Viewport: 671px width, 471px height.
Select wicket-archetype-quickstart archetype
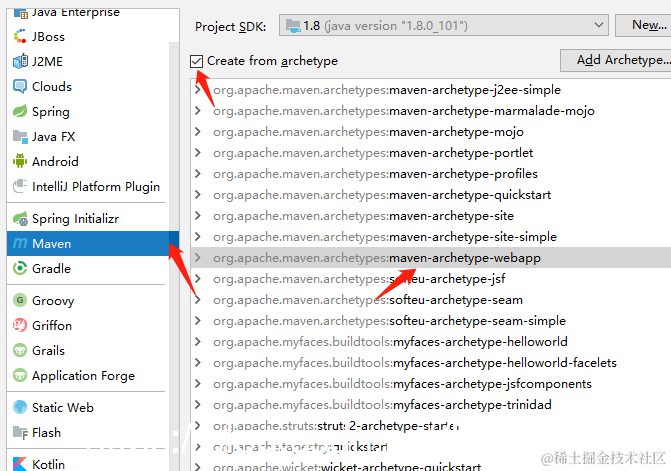(x=401, y=466)
